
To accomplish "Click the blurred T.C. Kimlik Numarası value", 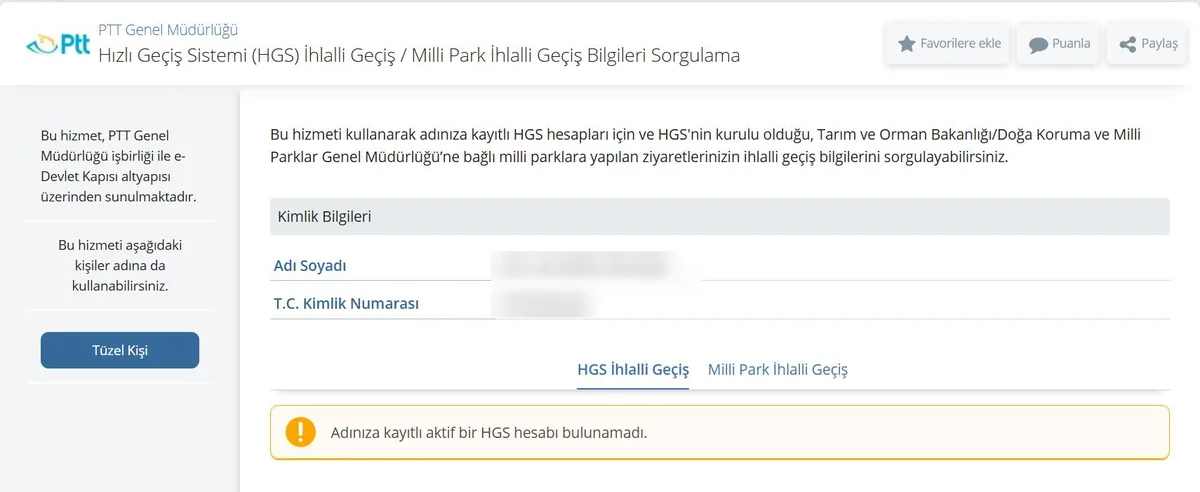I will (x=541, y=303).
